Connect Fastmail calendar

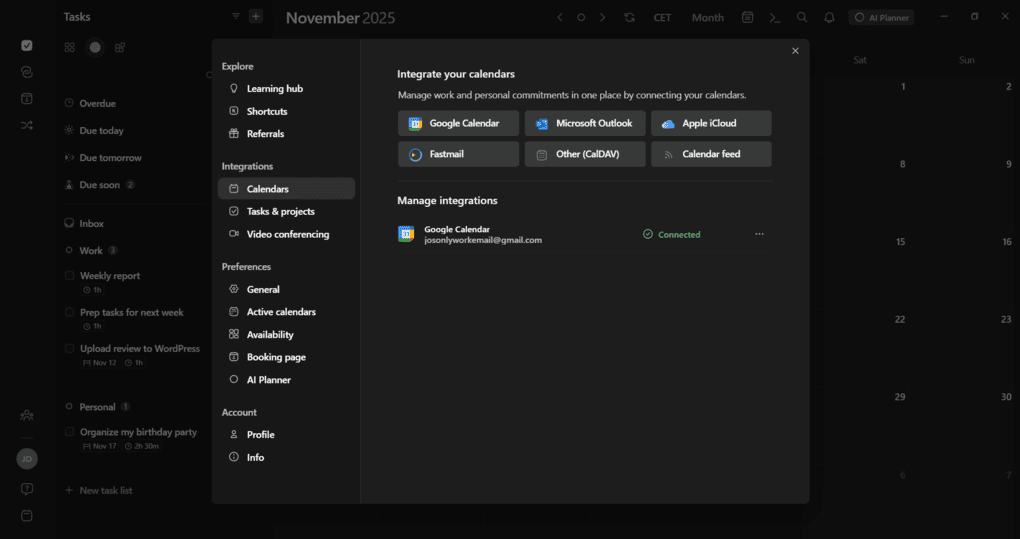pyautogui.click(x=459, y=154)
